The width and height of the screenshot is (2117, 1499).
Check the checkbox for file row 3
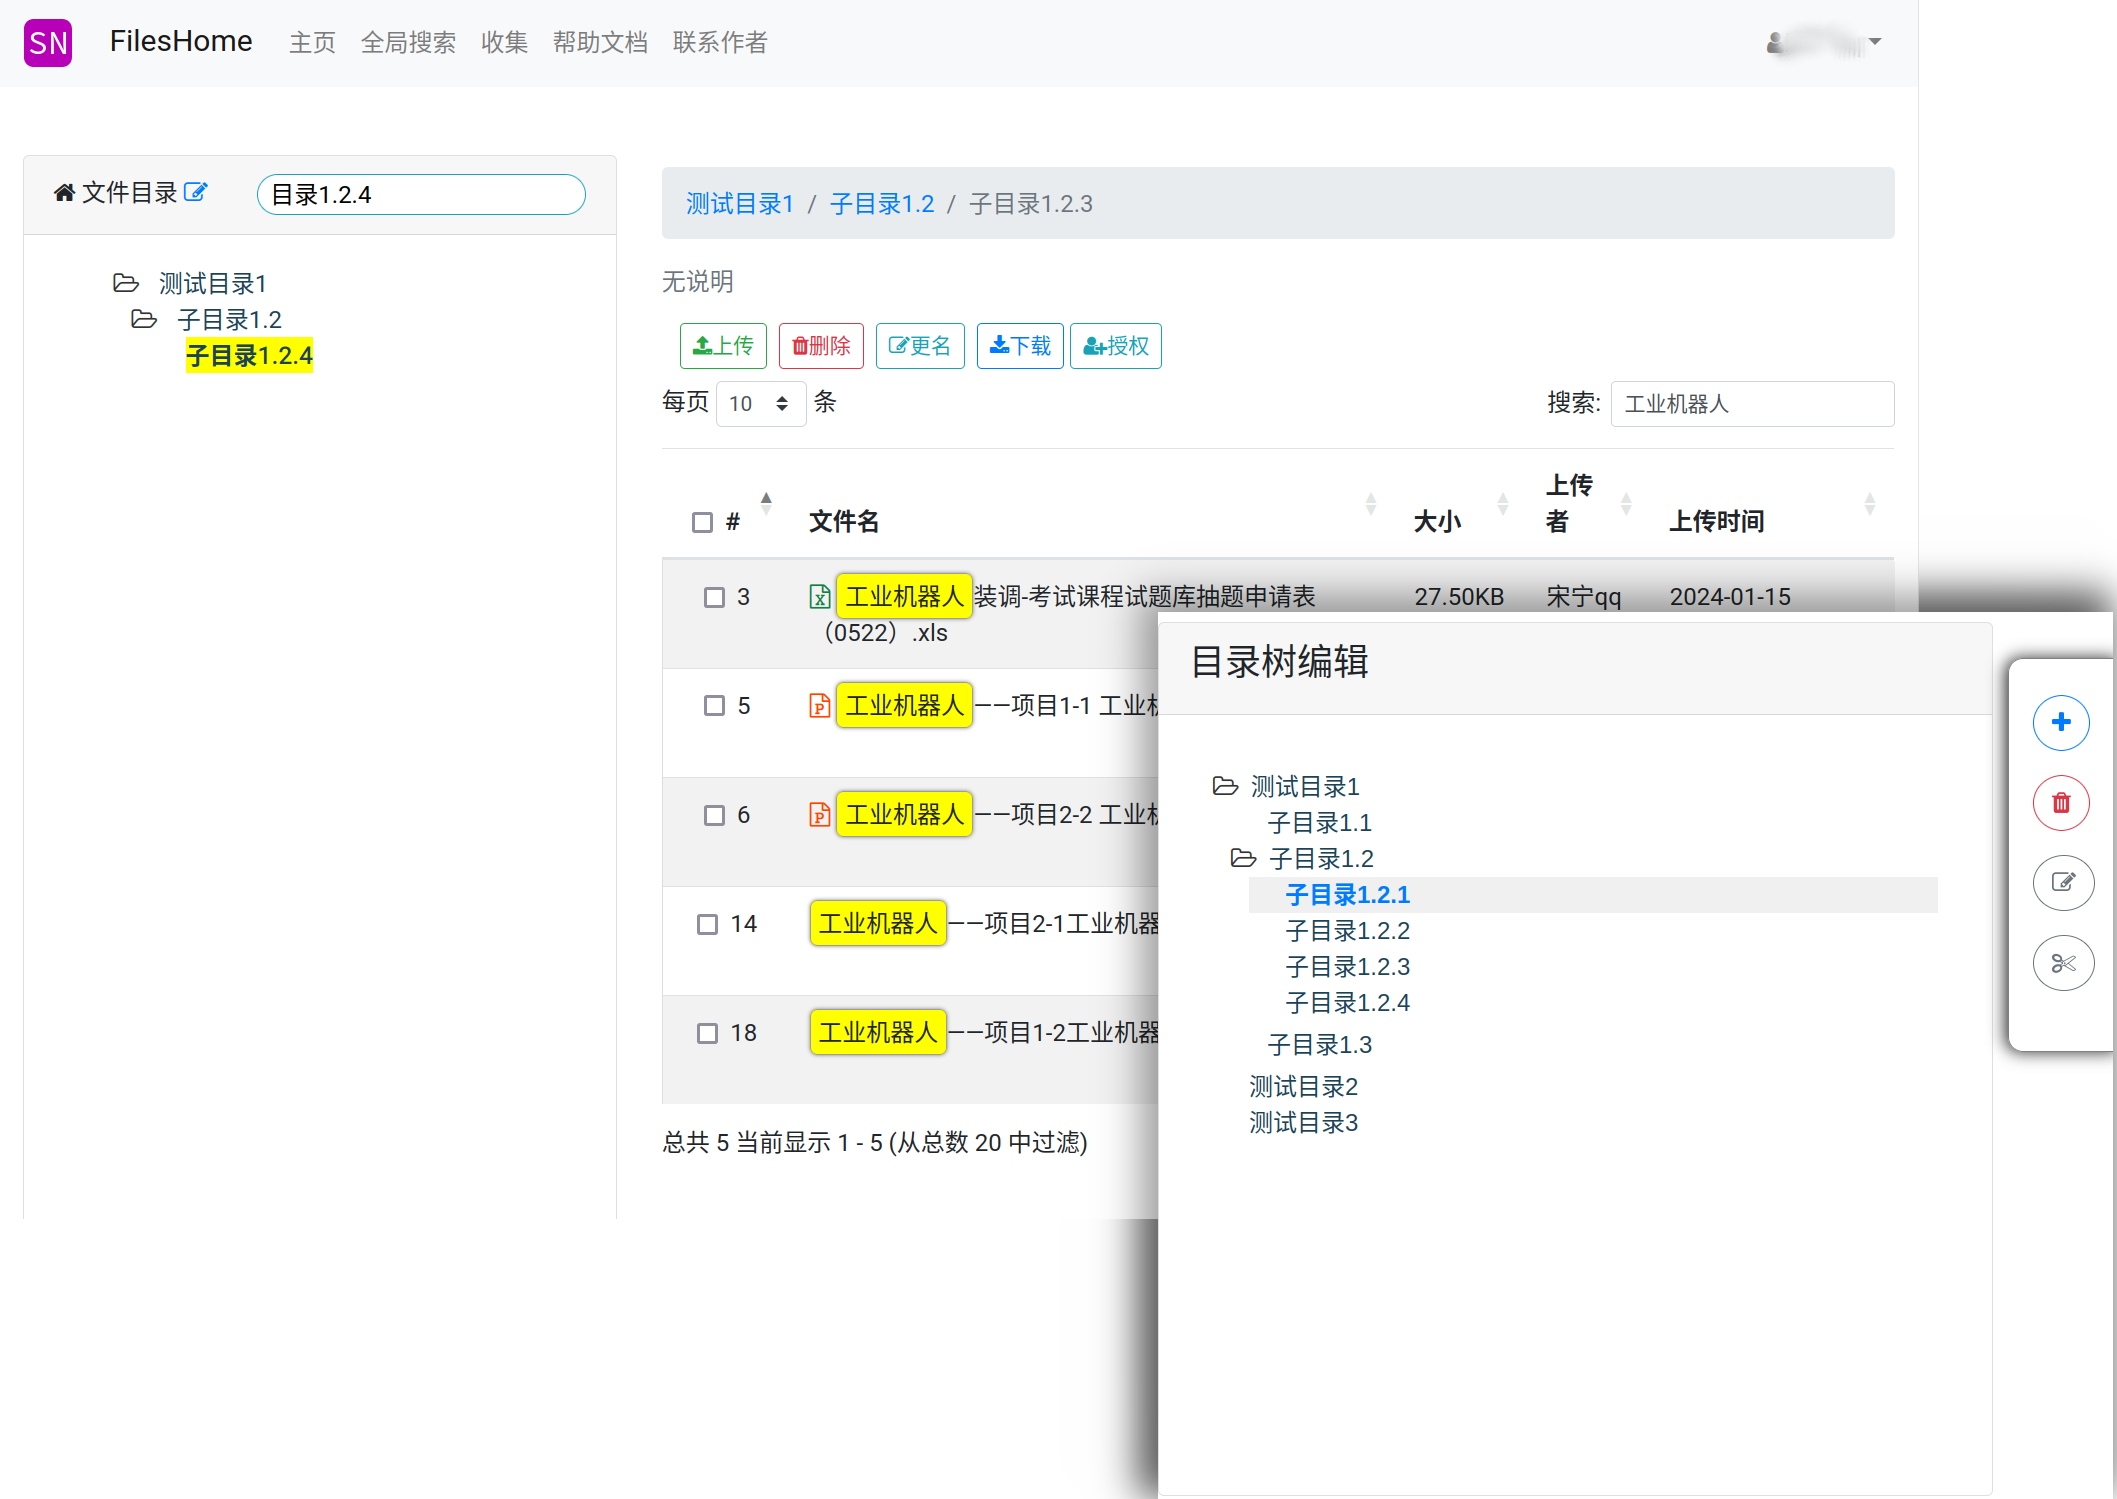pos(714,597)
